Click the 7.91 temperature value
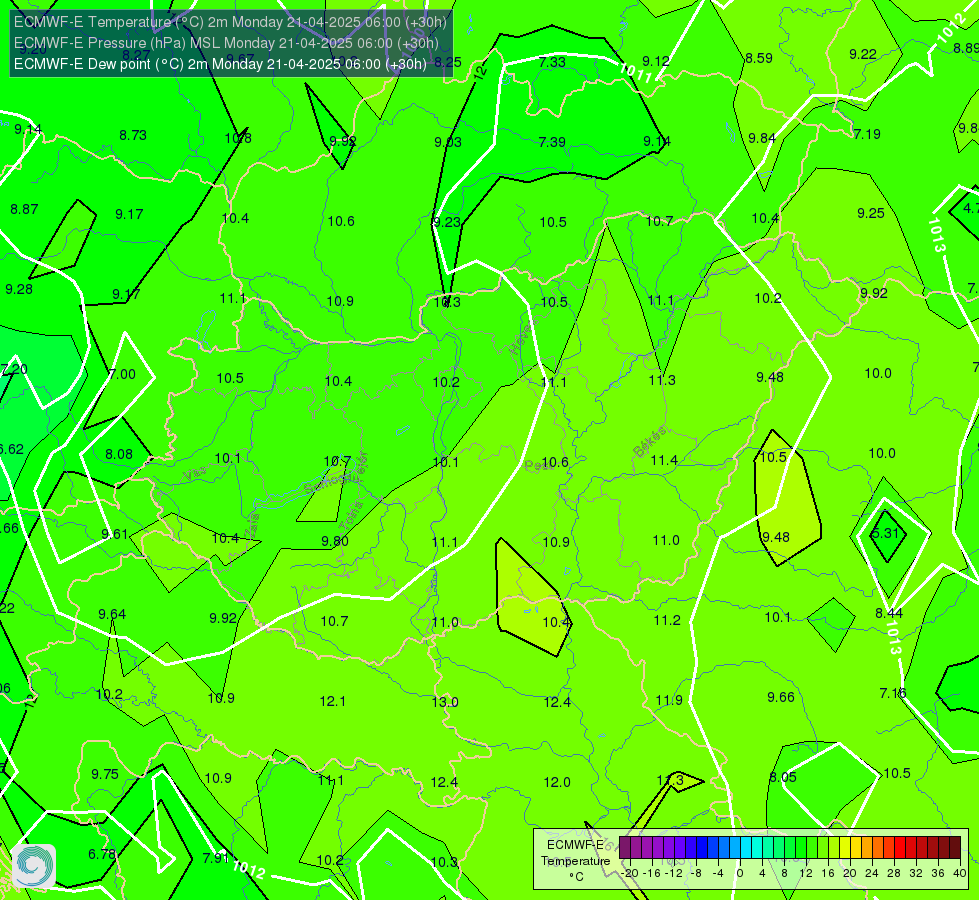 [x=216, y=858]
